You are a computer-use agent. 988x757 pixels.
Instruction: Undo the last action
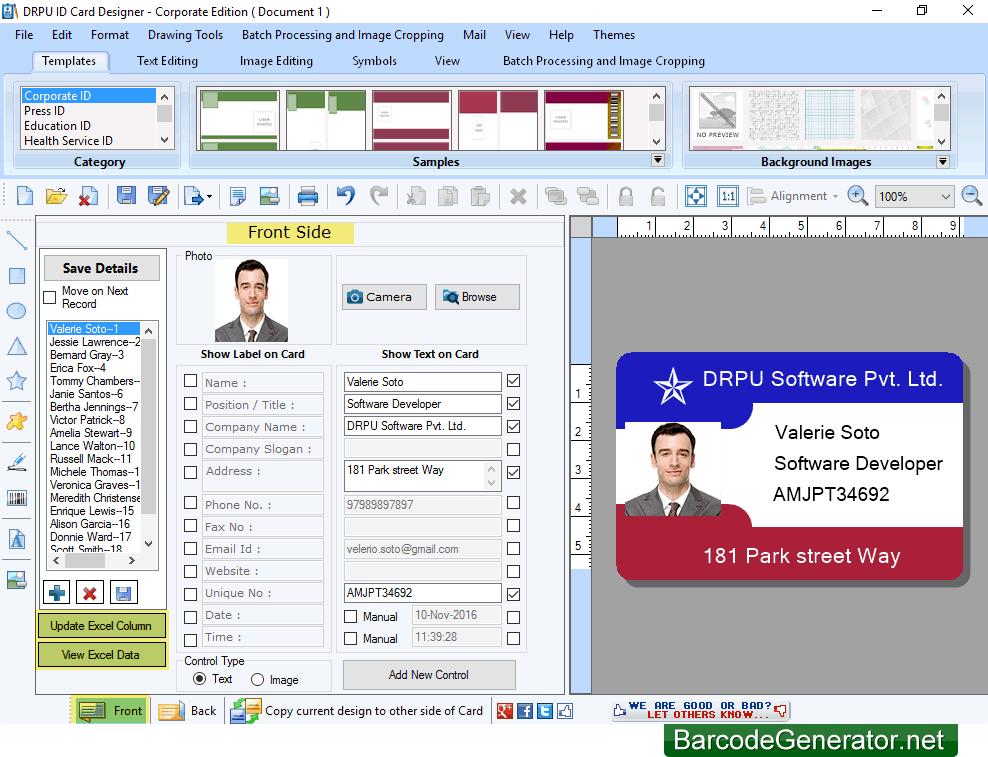pos(345,196)
